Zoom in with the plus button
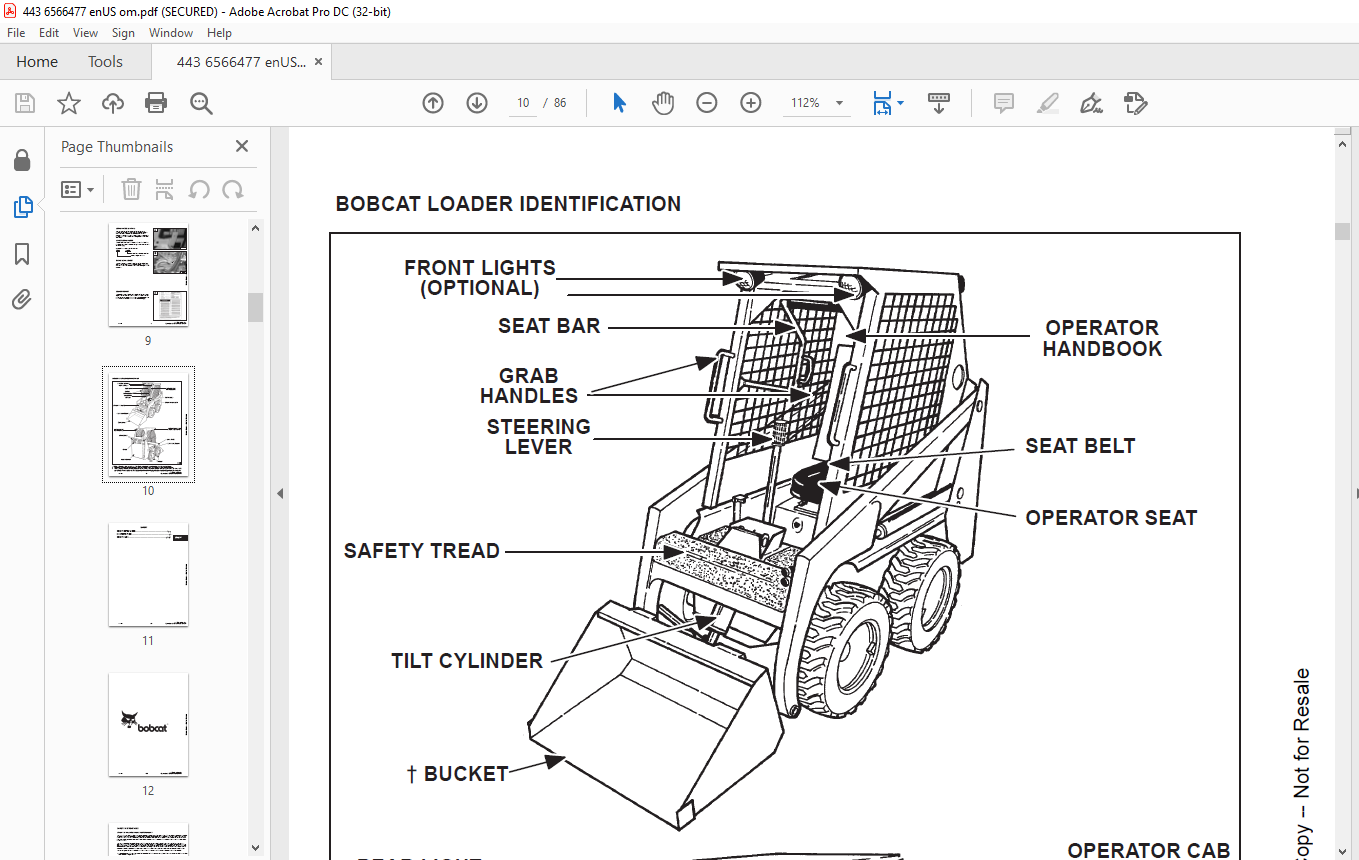1359x860 pixels. pos(751,103)
